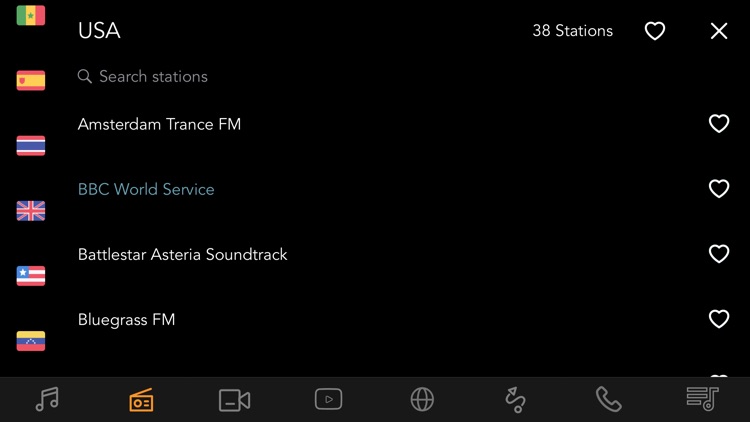Select the Spain flag

coord(31,81)
